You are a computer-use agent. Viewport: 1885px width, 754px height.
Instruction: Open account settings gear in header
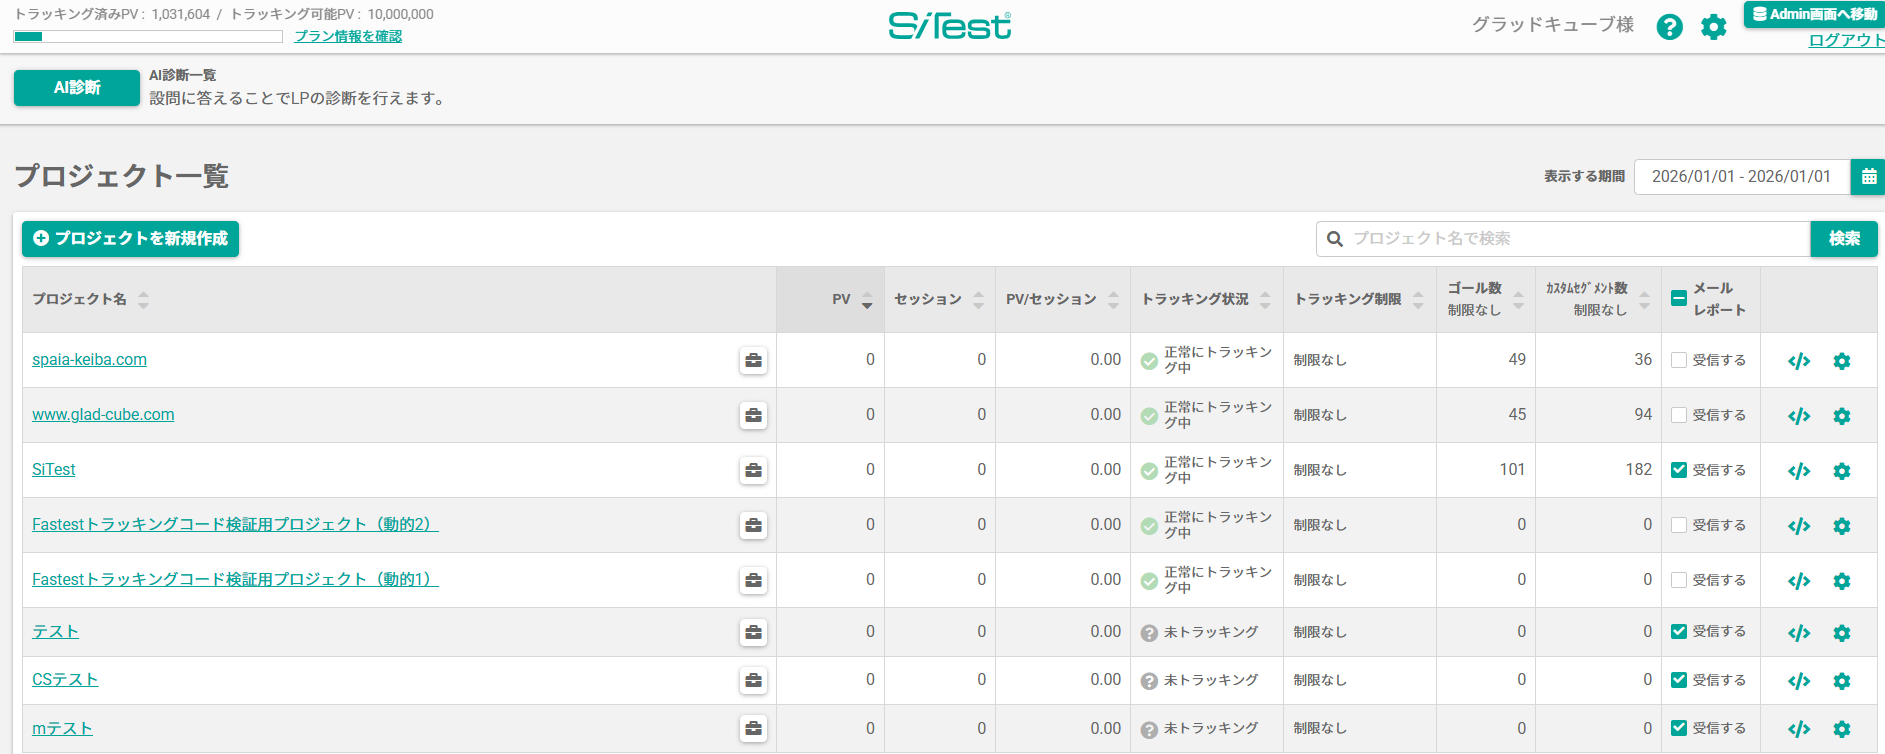tap(1714, 27)
